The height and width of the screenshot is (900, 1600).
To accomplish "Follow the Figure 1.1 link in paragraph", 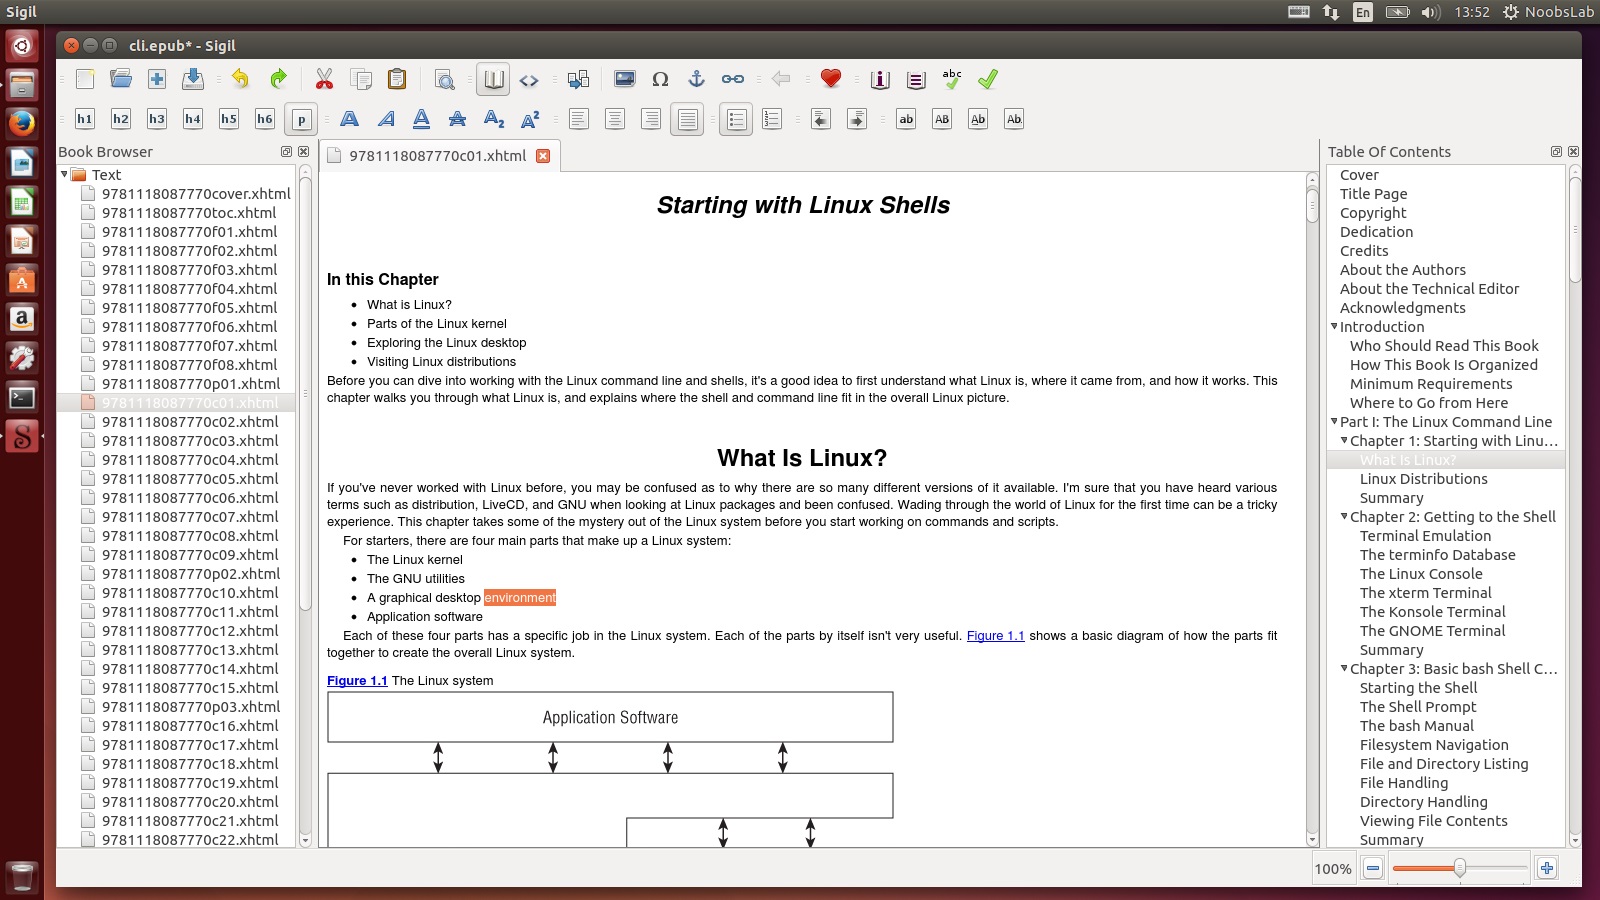I will 995,636.
